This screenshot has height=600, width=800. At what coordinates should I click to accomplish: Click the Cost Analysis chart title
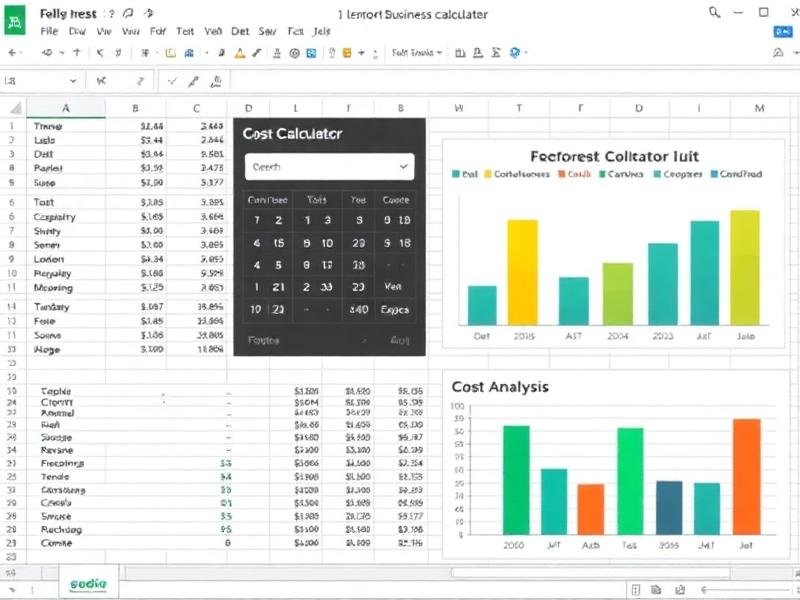pyautogui.click(x=500, y=387)
